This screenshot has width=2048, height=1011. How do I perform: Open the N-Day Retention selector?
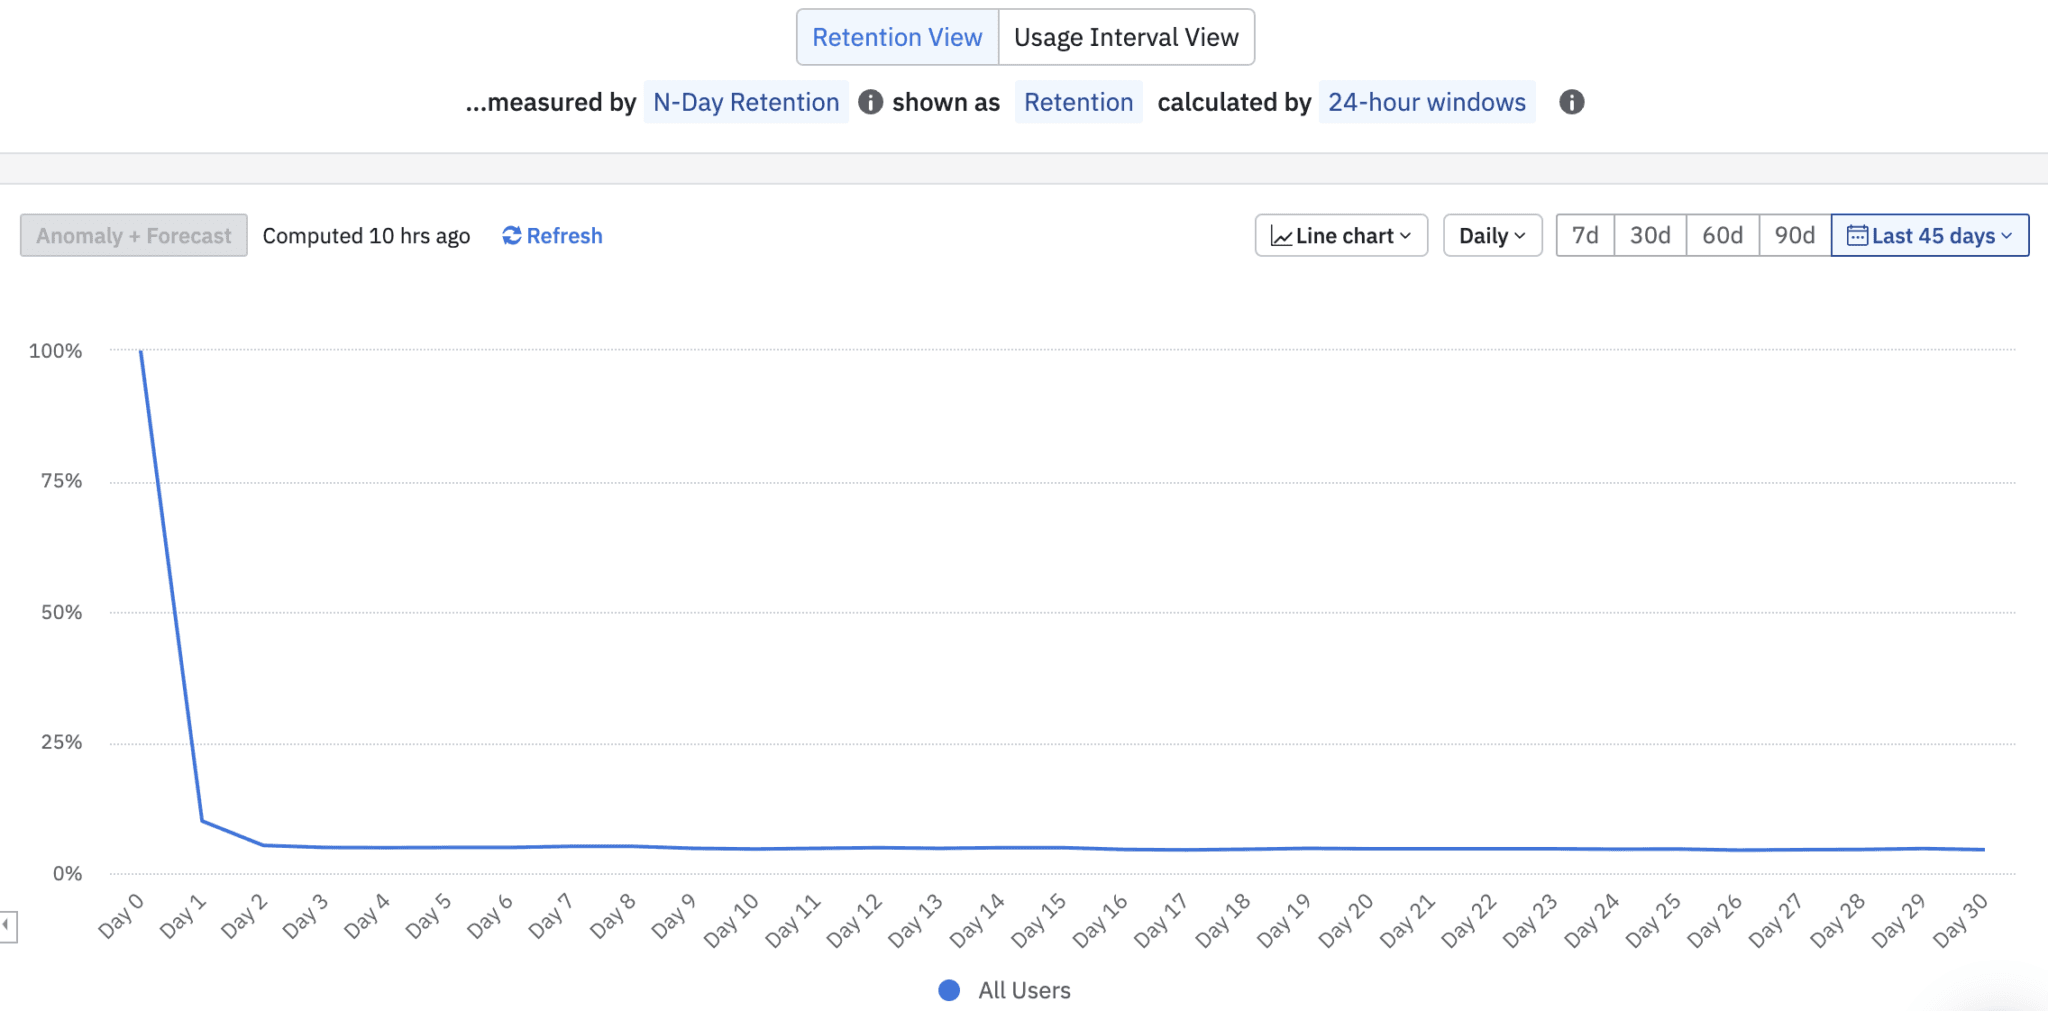(746, 102)
